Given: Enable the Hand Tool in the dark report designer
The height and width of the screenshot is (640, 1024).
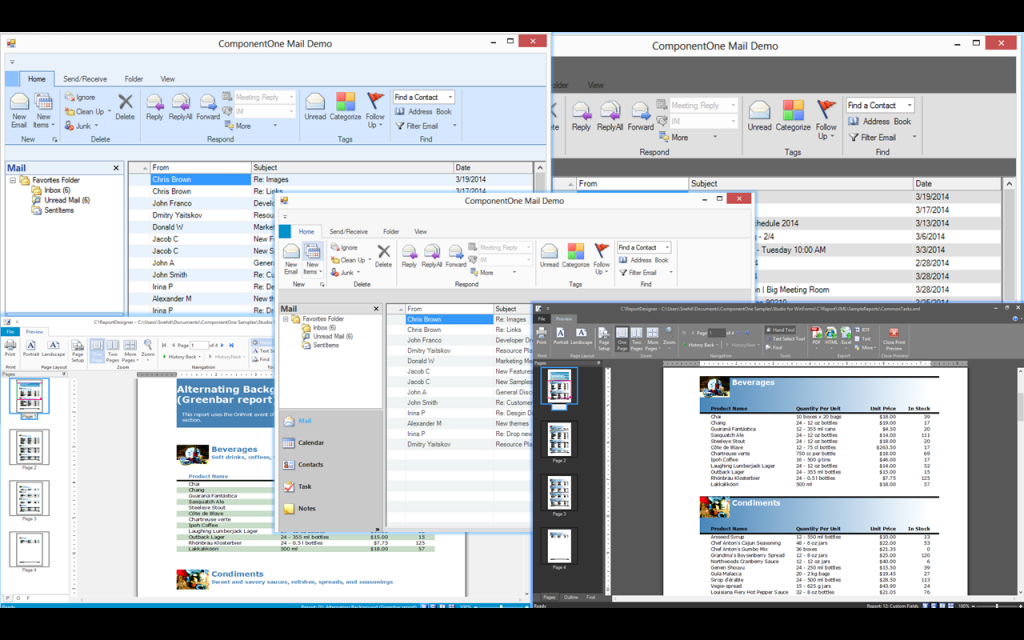Looking at the screenshot, I should tap(780, 330).
